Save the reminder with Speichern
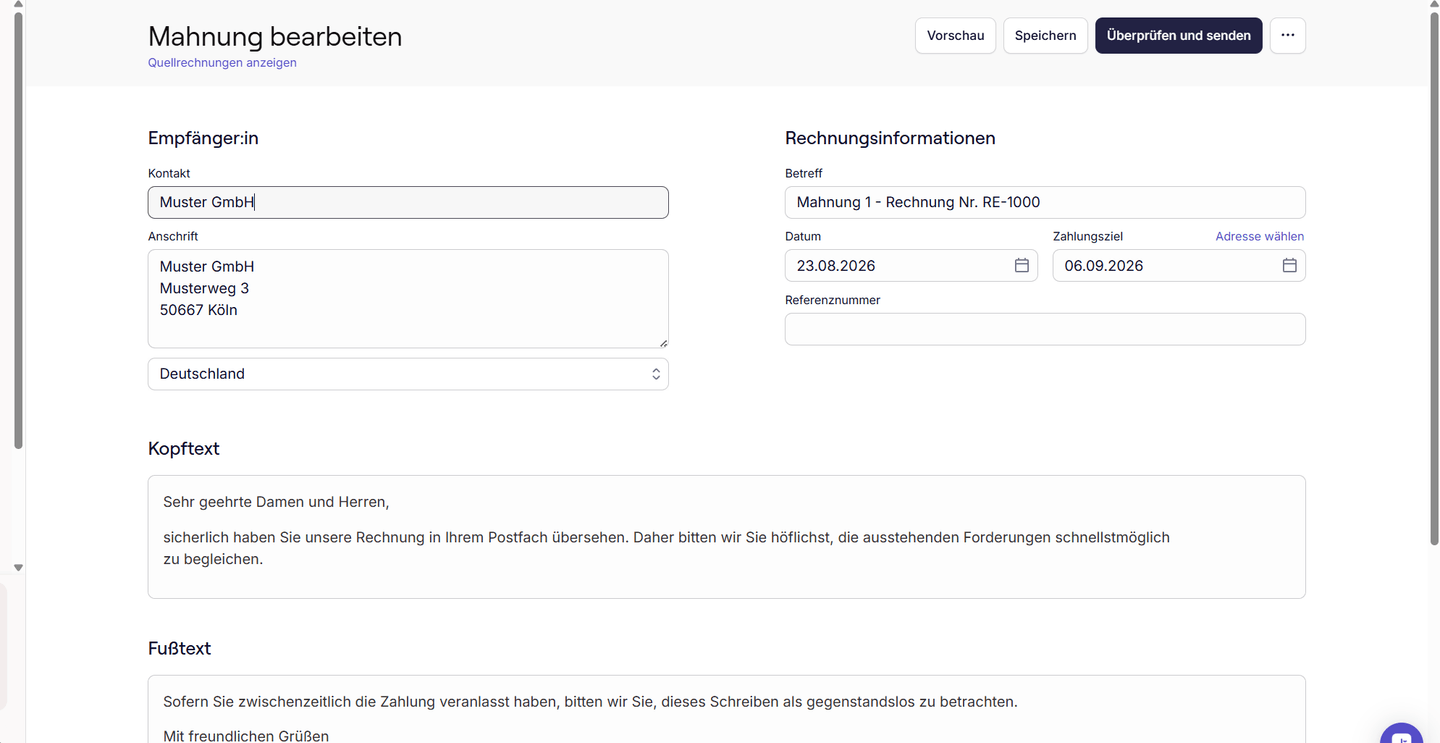The image size is (1440, 743). pos(1045,35)
